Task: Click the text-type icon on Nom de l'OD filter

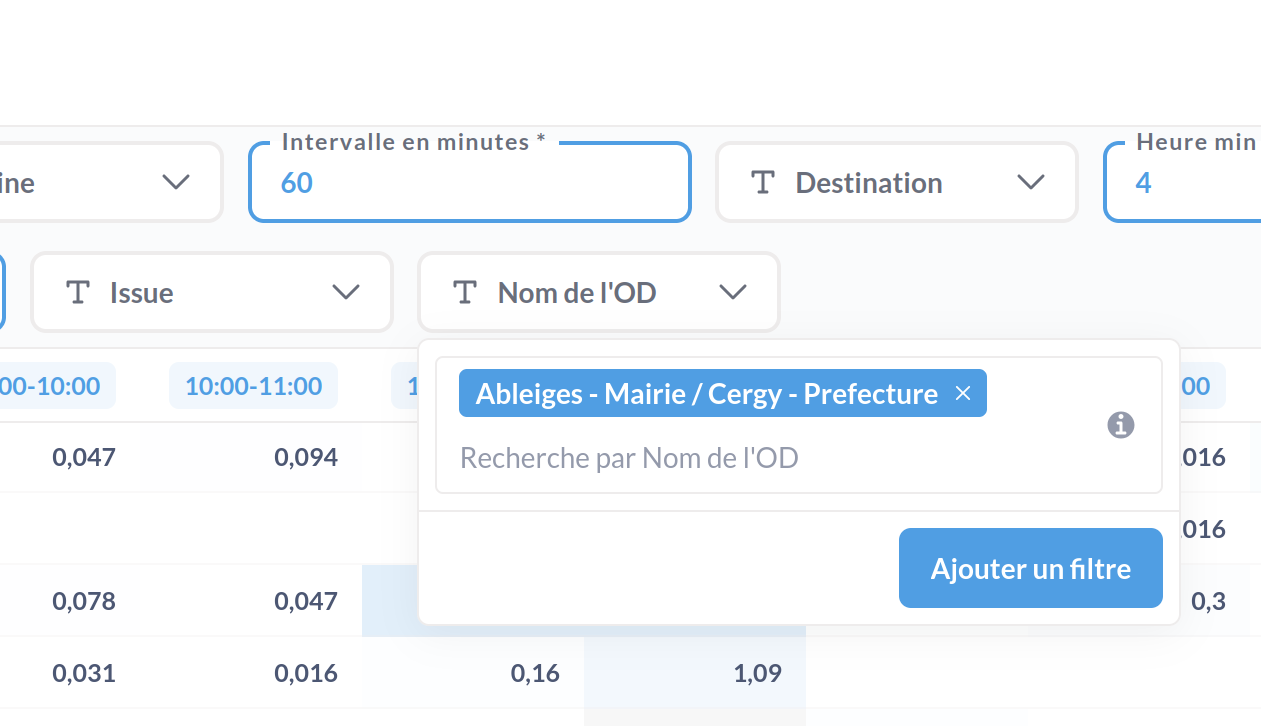Action: tap(464, 293)
